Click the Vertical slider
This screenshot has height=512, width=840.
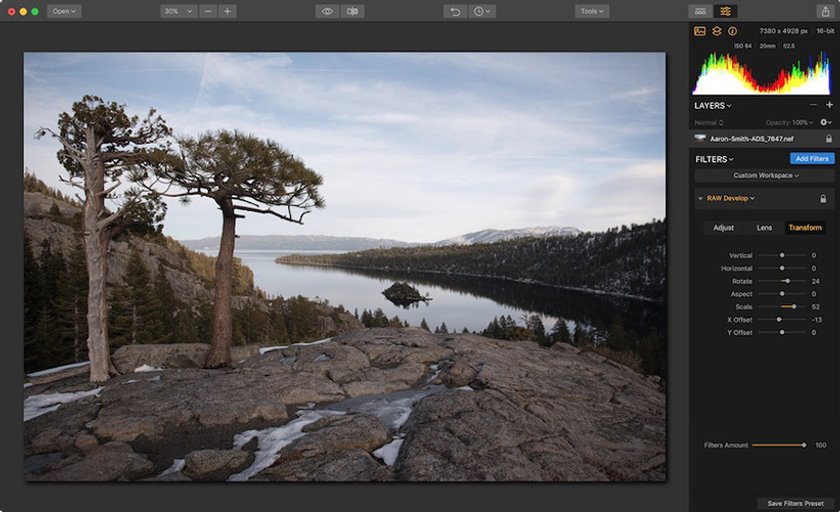coord(782,255)
